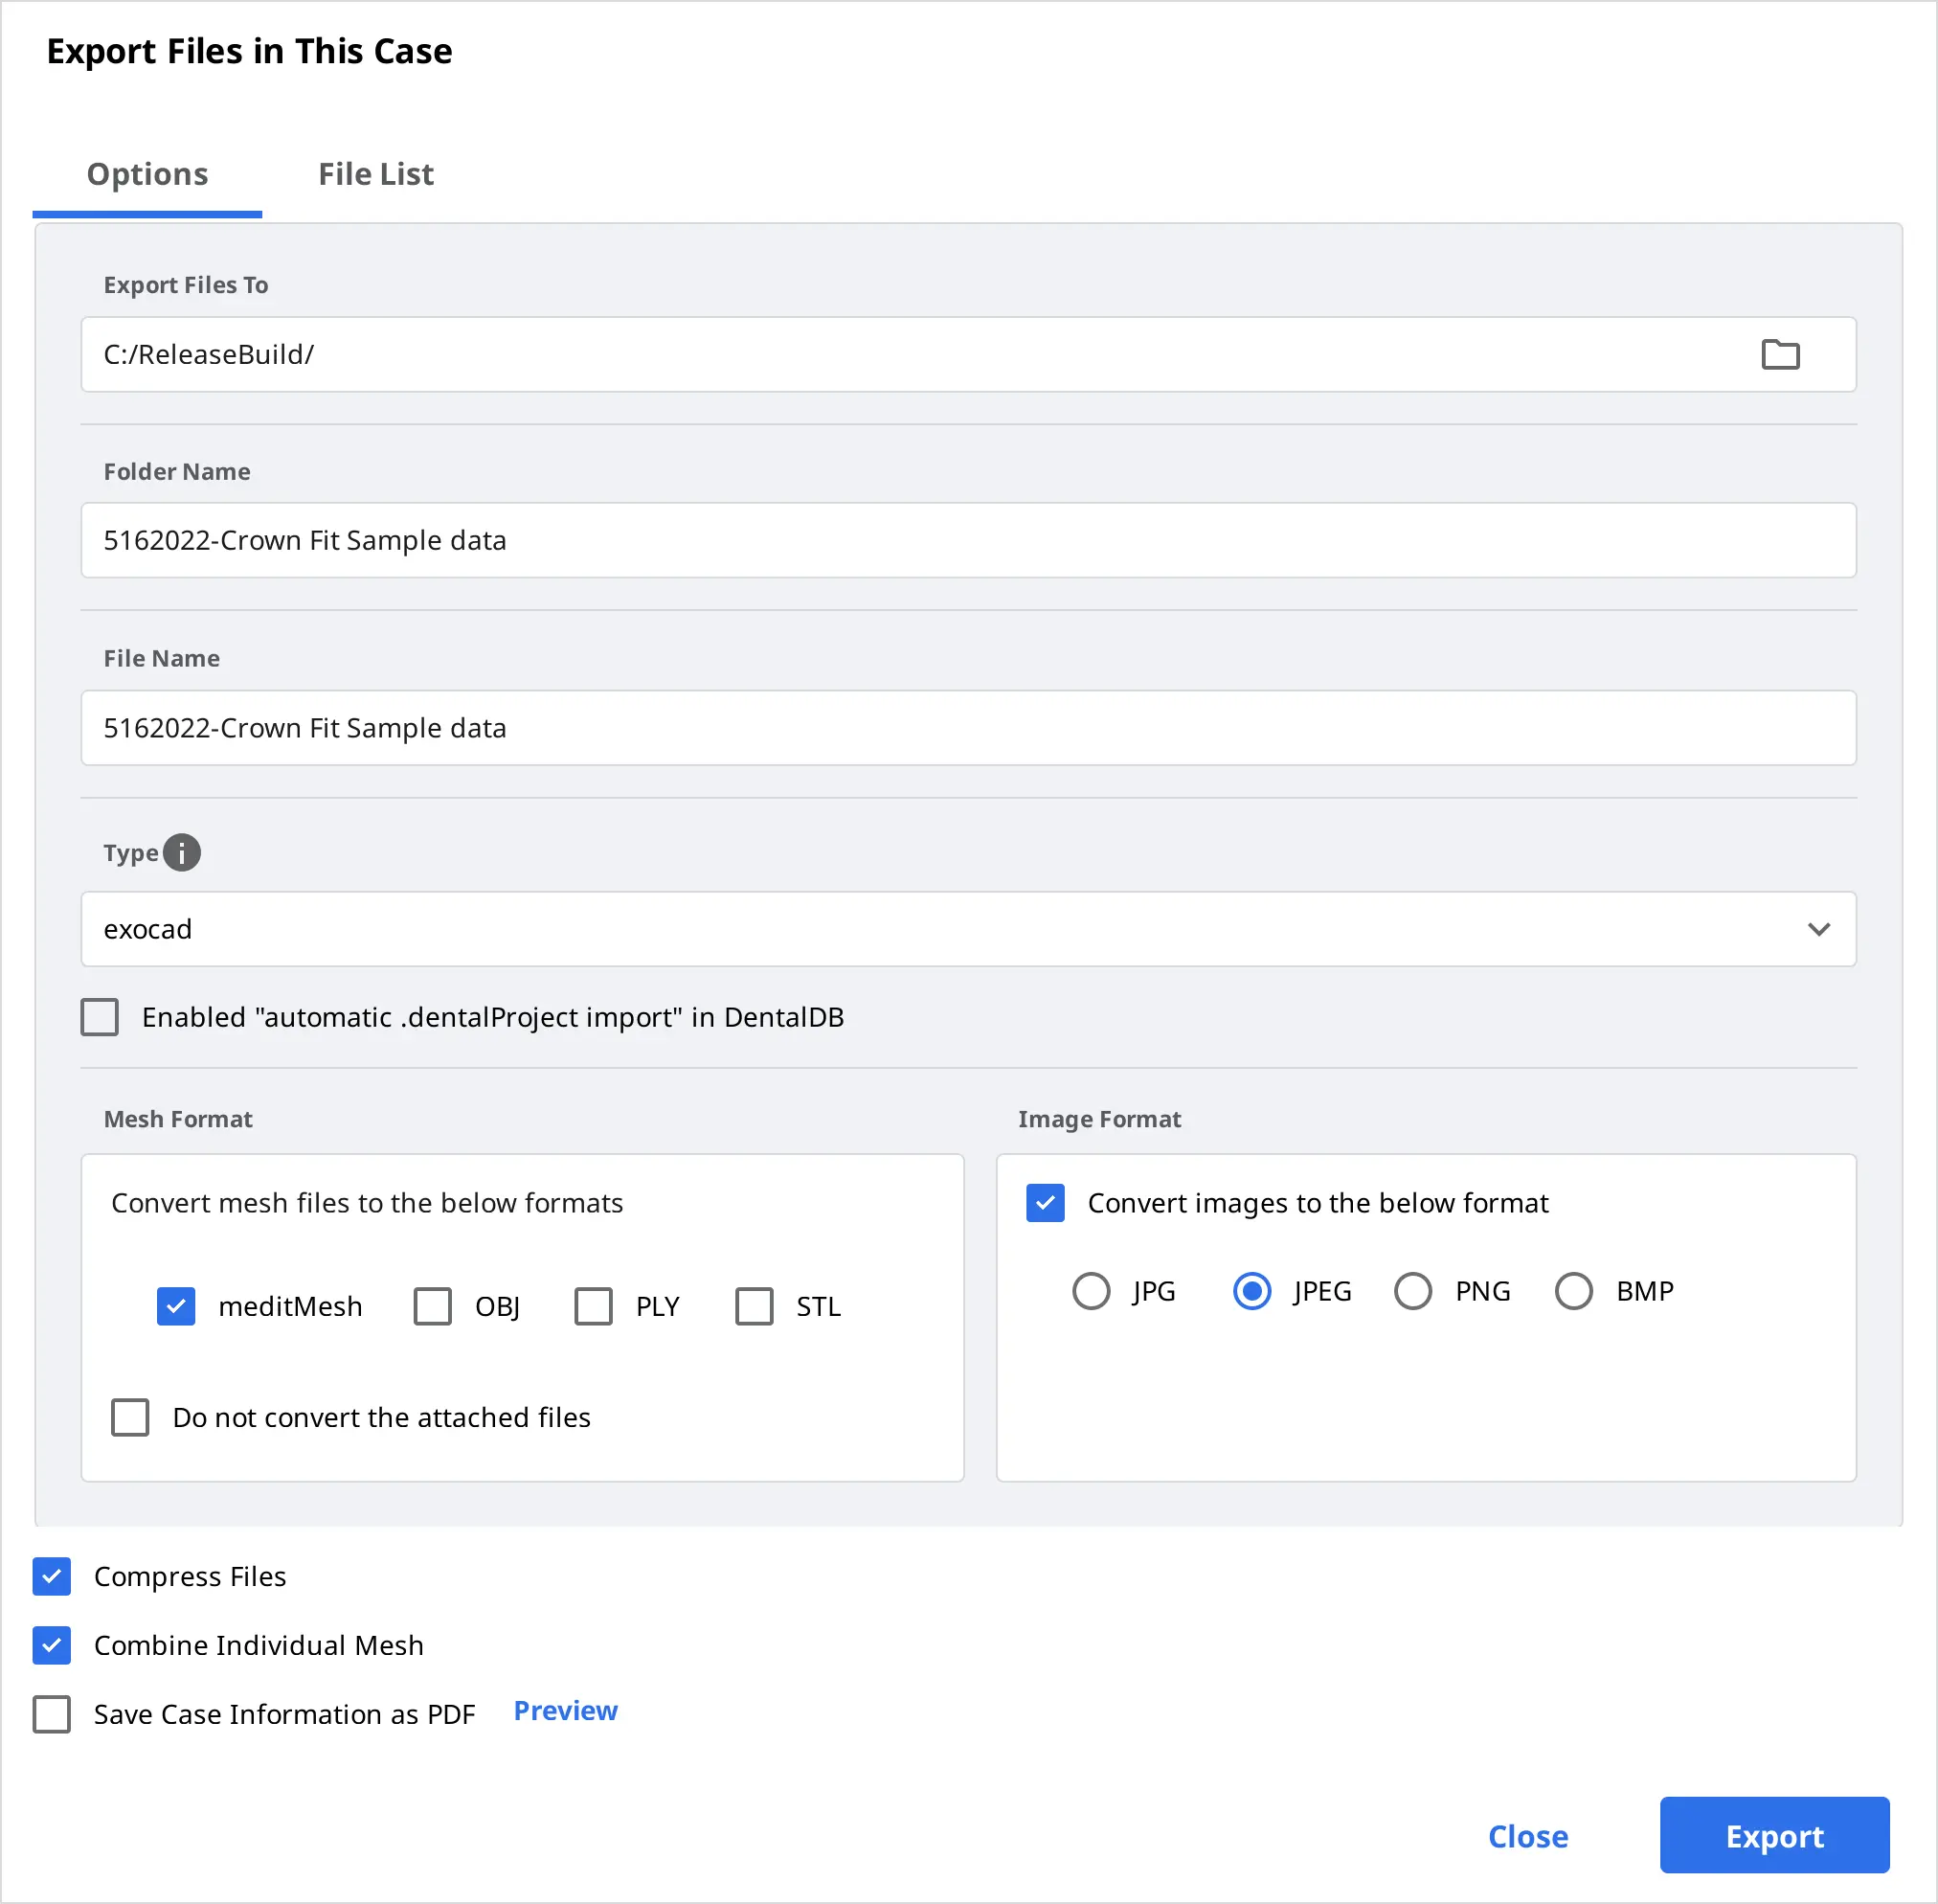Click into the Folder Name field
The width and height of the screenshot is (1938, 1904).
967,540
